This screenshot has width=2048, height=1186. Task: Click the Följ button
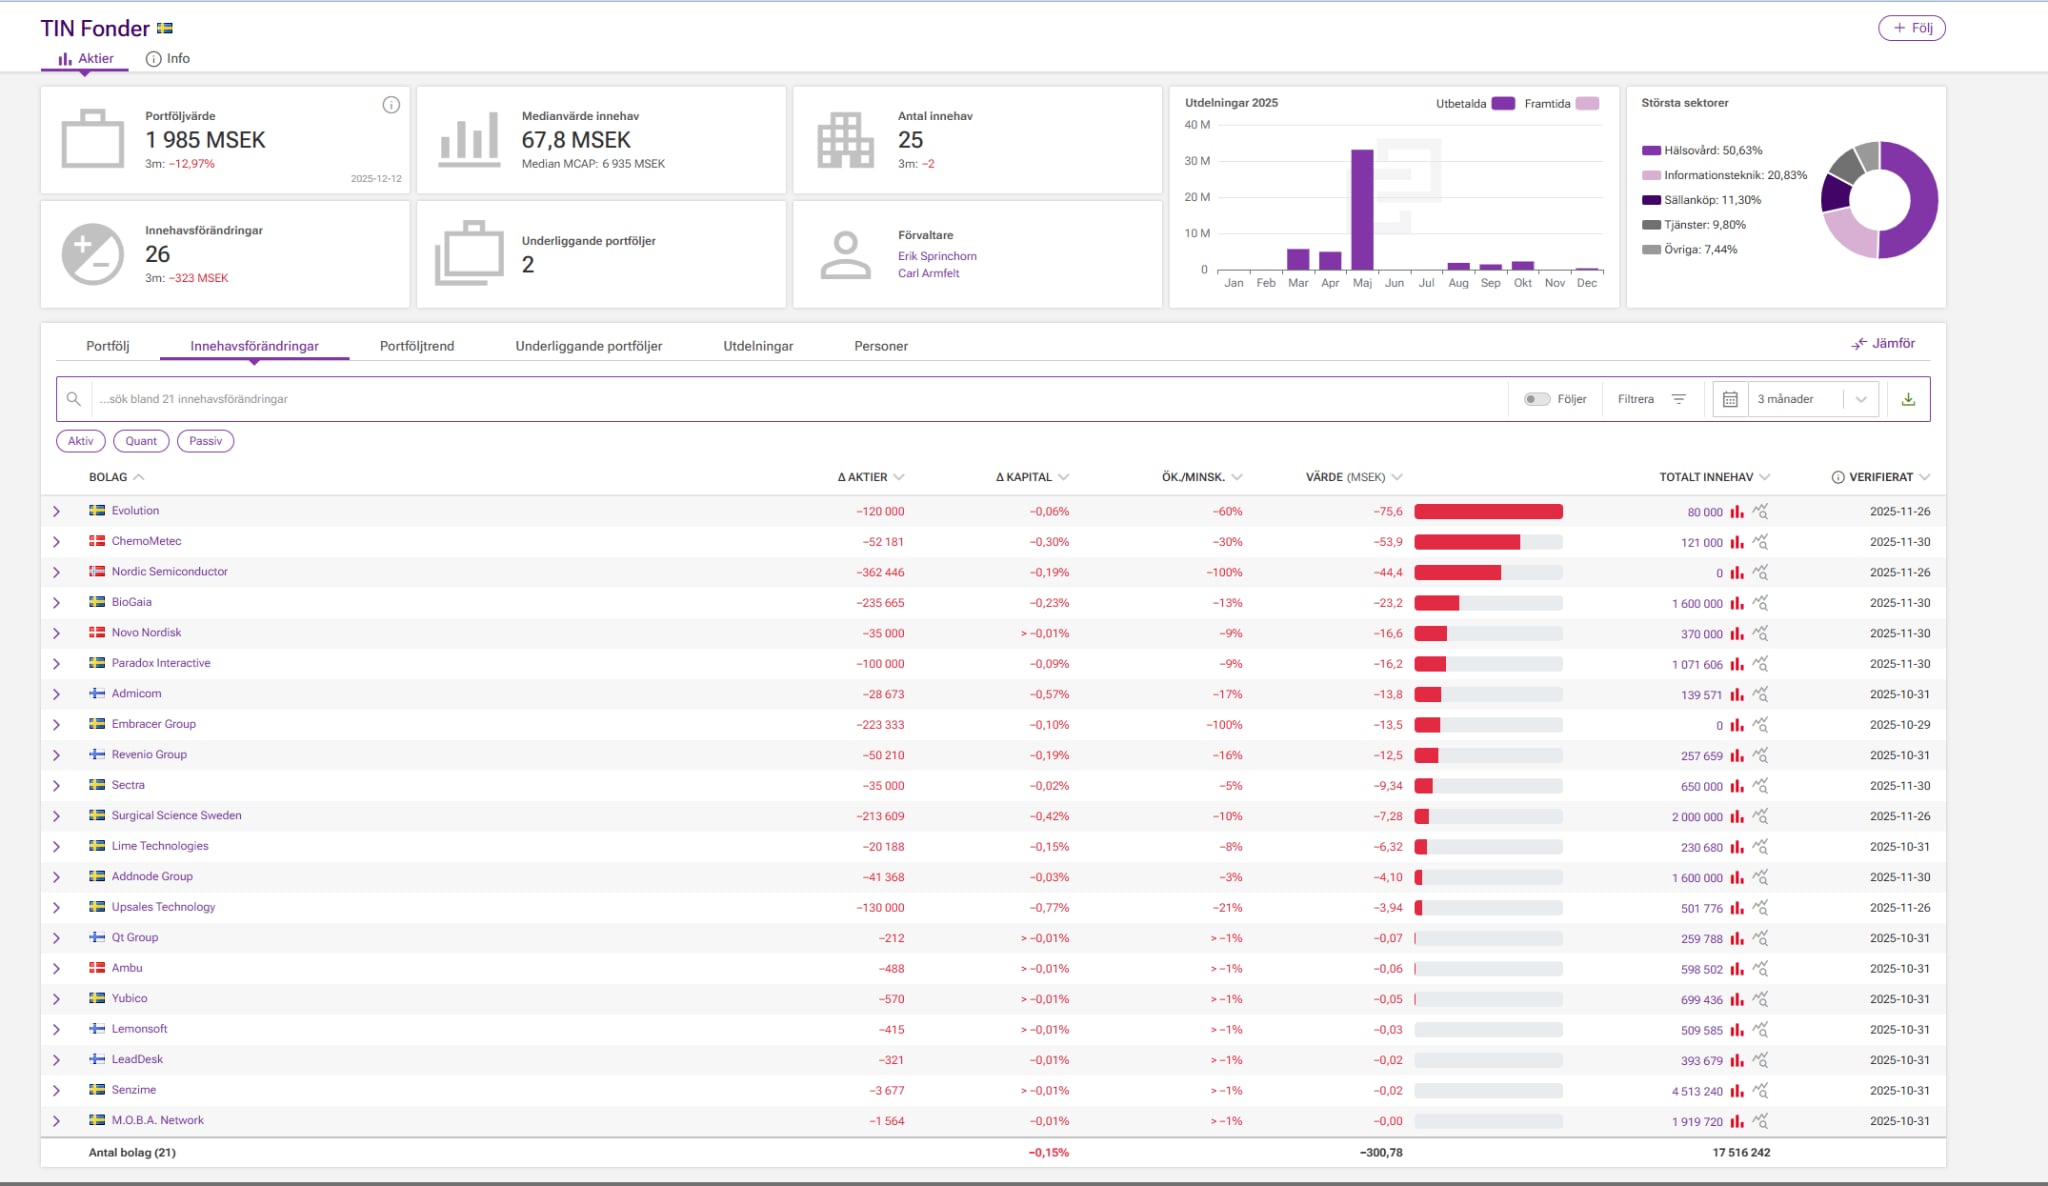(1911, 28)
